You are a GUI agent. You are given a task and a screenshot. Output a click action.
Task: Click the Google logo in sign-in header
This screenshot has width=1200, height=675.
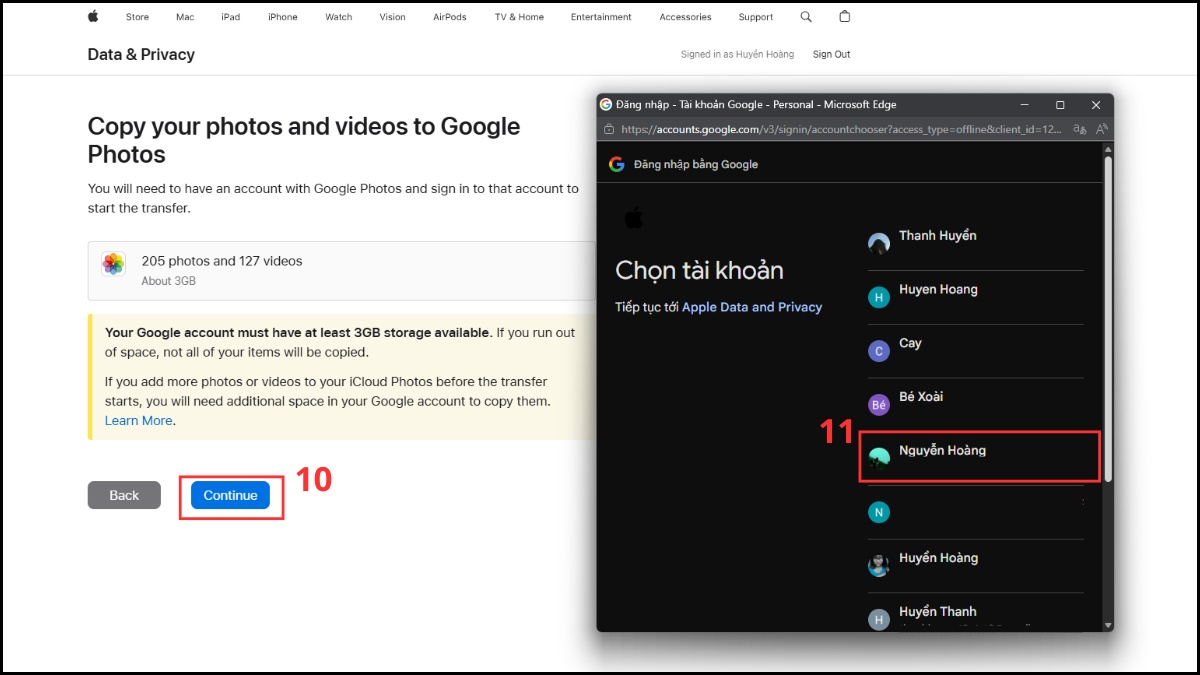[616, 164]
